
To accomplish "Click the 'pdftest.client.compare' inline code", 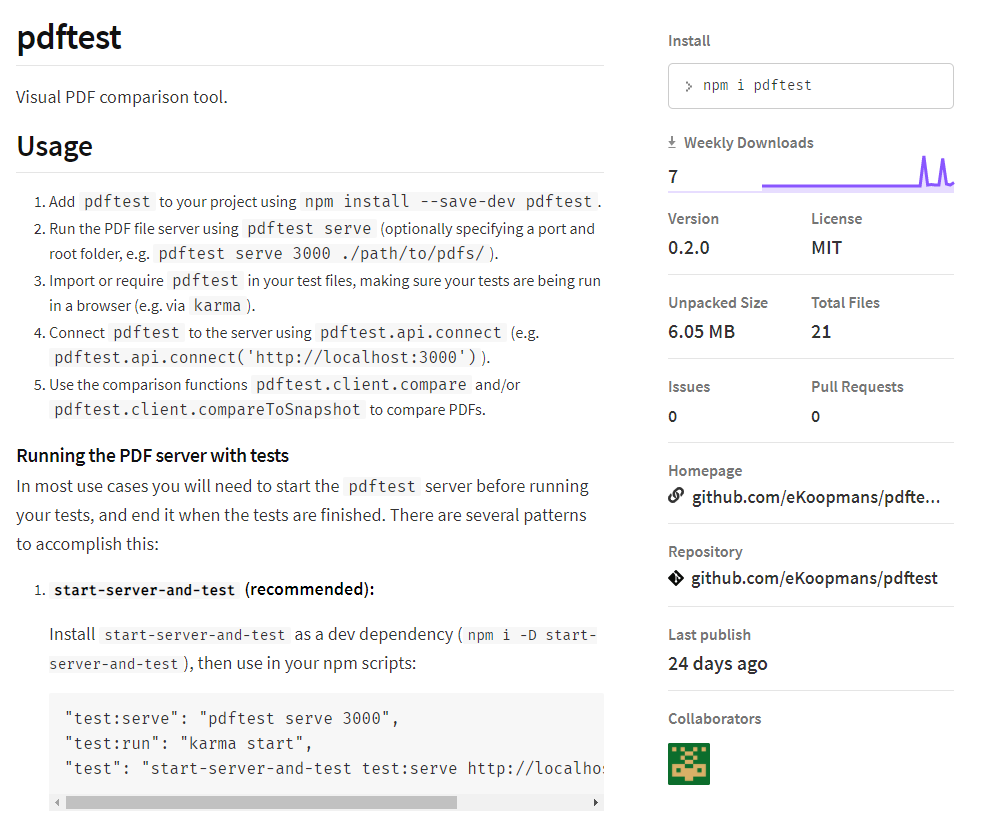I will [x=361, y=384].
